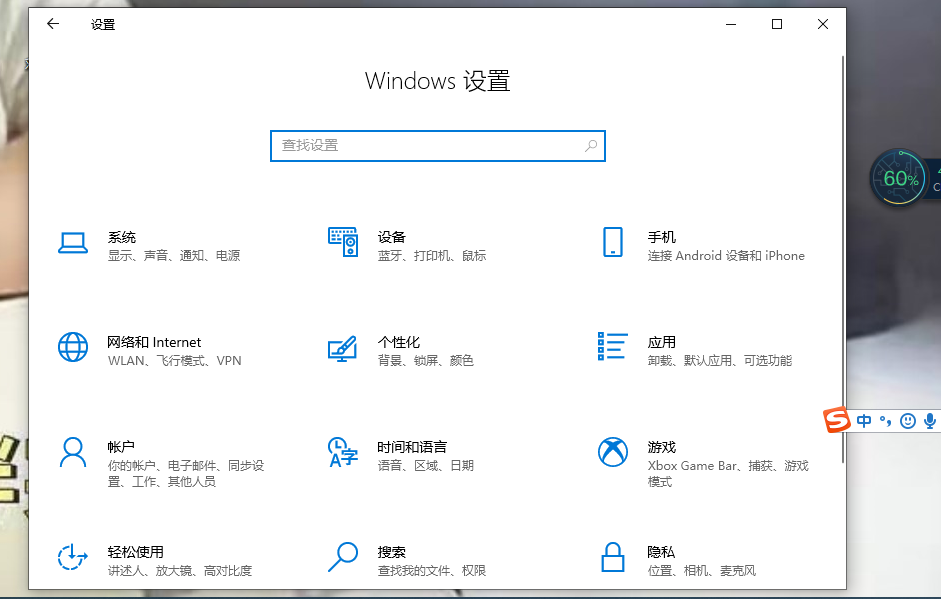This screenshot has height=599, width=941.
Task: Toggle Chinese/English input with 中 icon
Action: (864, 420)
